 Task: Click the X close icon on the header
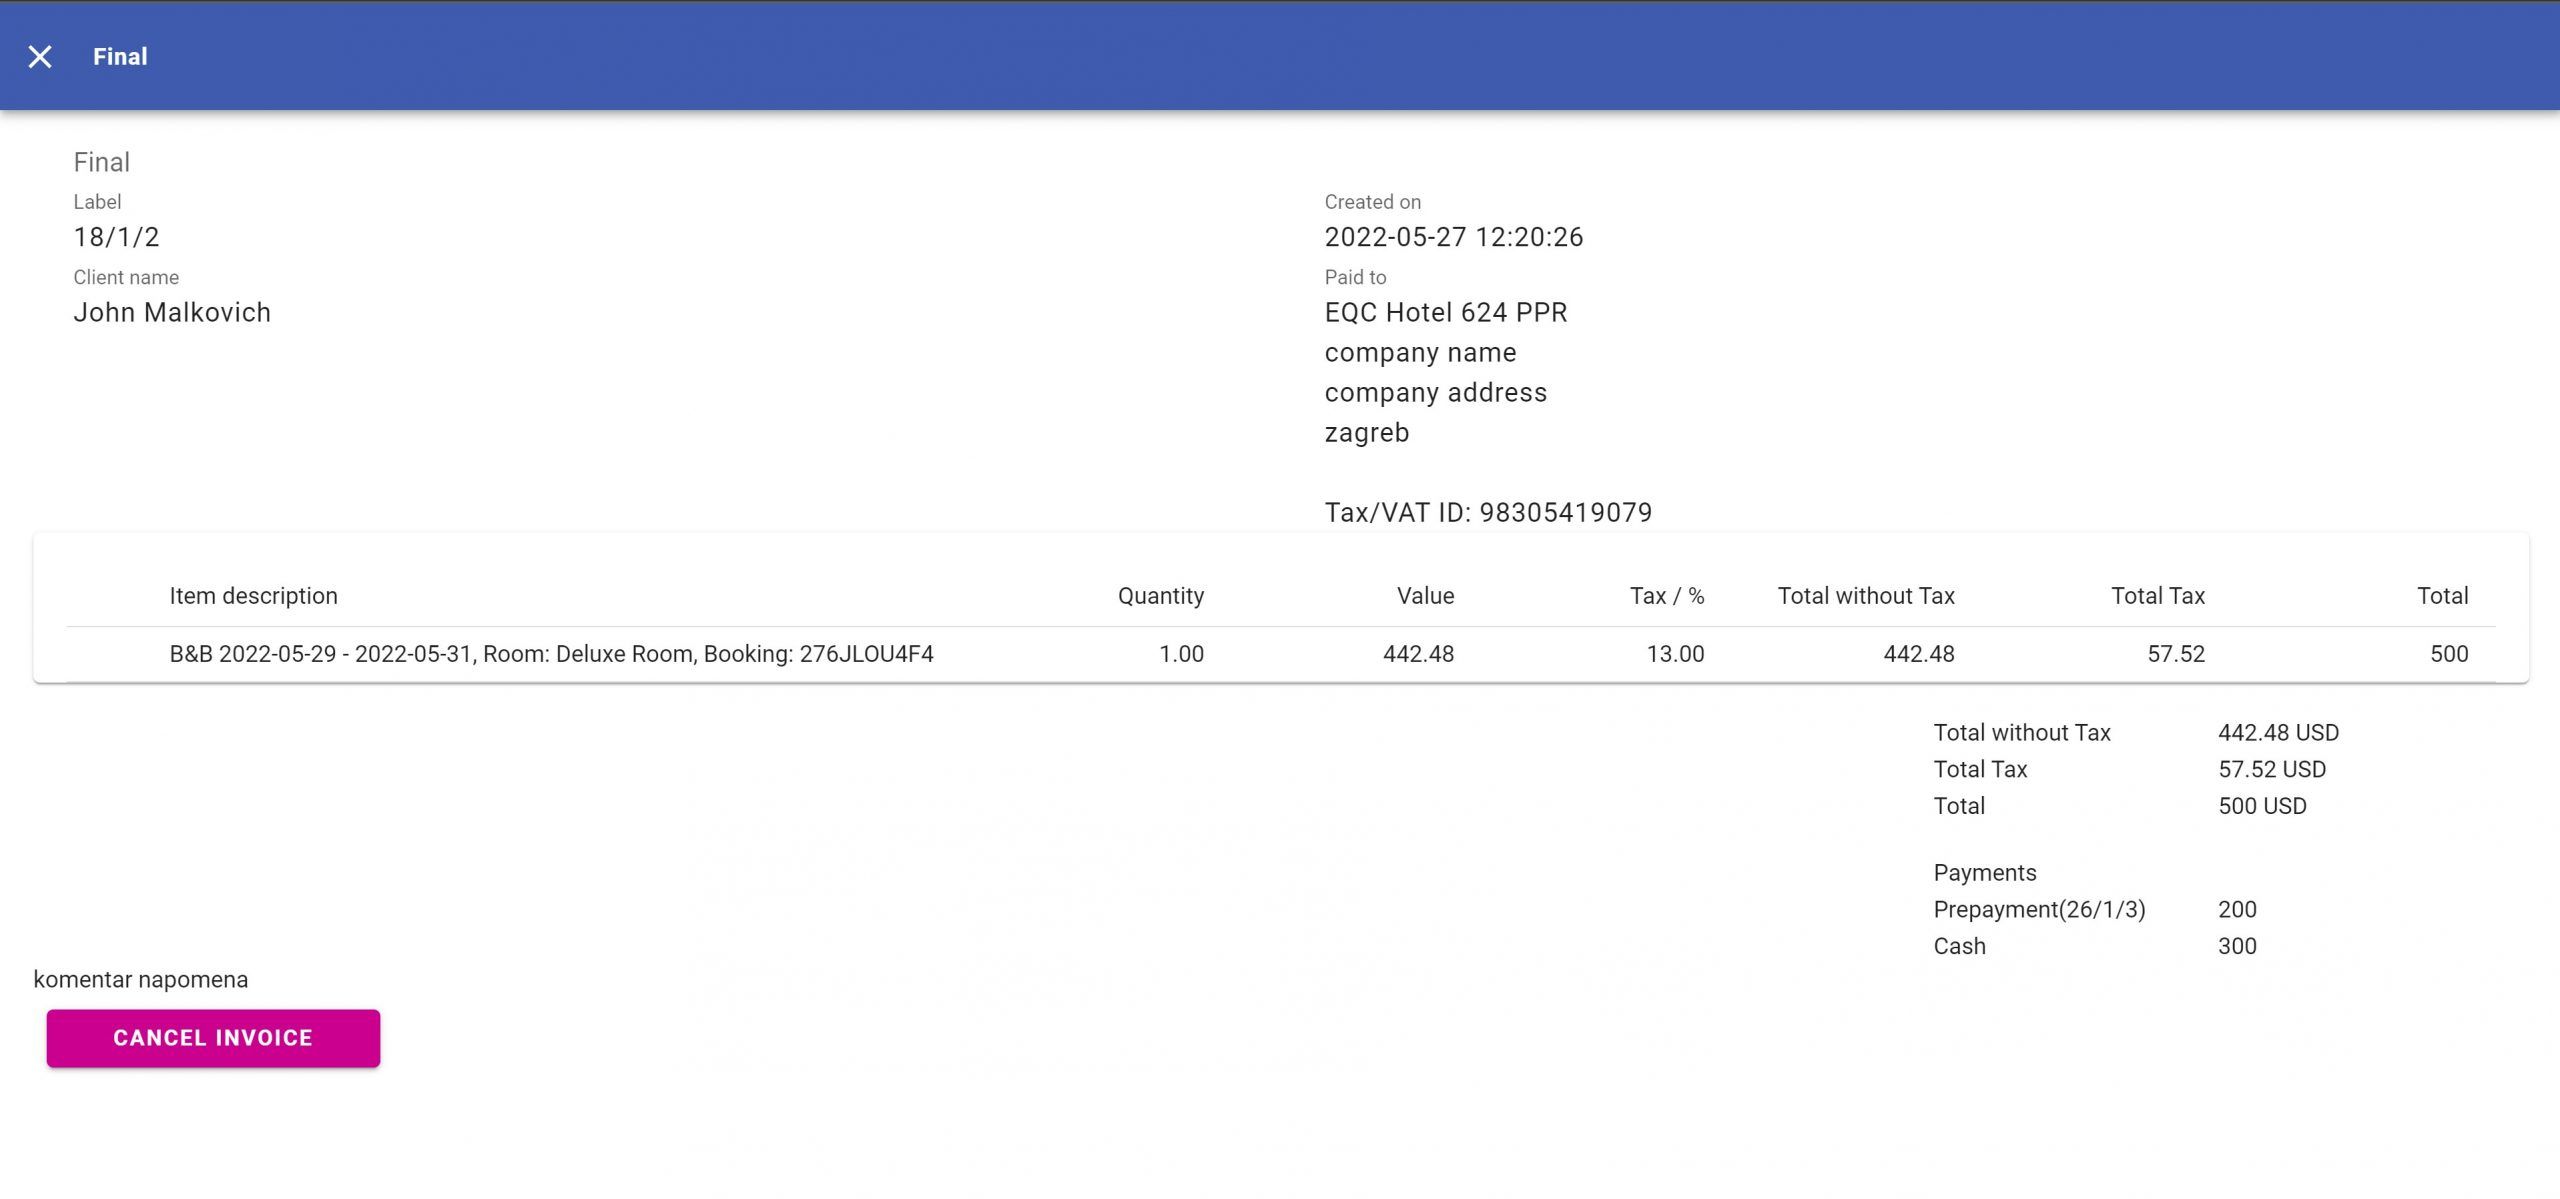[x=41, y=55]
